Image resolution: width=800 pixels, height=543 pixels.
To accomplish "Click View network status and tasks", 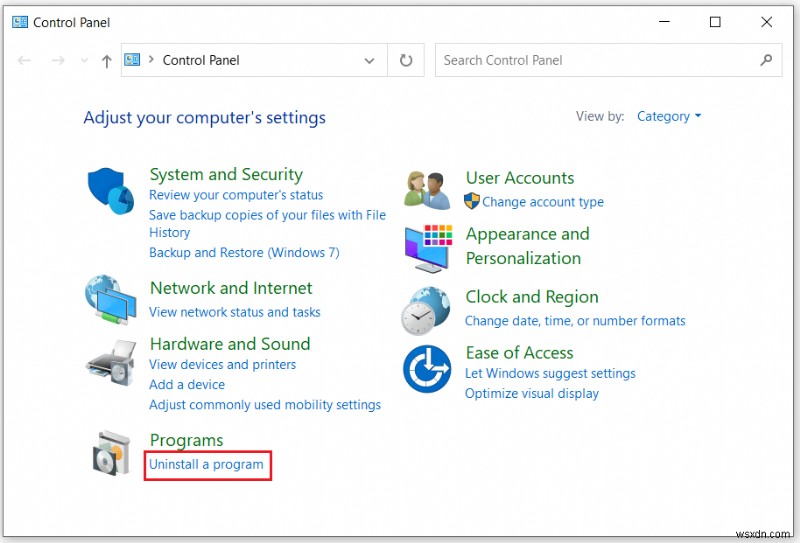I will [235, 312].
